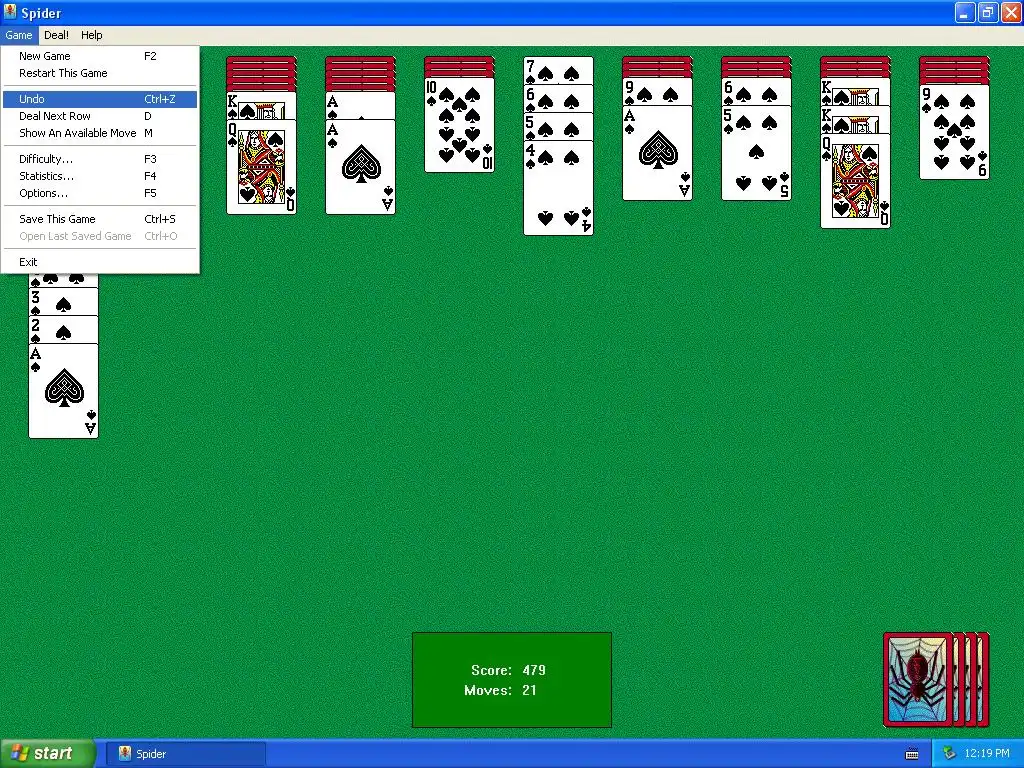Click the 7 of spades card
This screenshot has width=1024, height=768.
(558, 70)
